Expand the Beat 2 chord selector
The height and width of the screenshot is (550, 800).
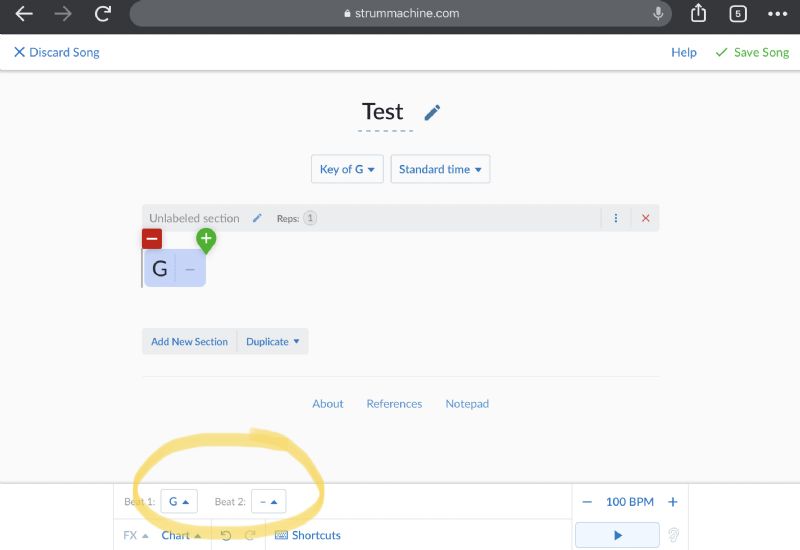click(x=268, y=502)
